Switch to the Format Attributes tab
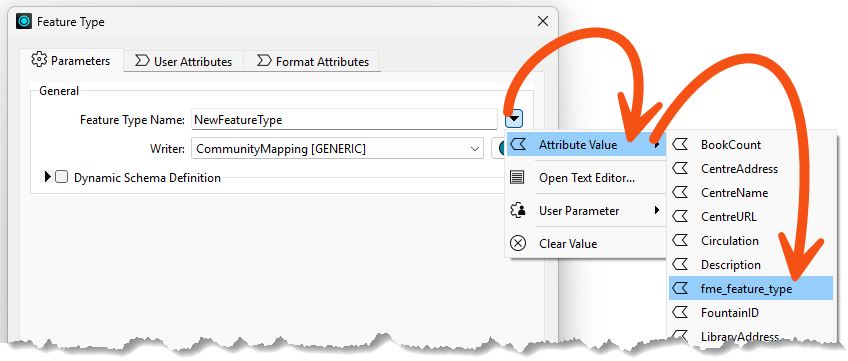The width and height of the screenshot is (848, 361). point(312,62)
